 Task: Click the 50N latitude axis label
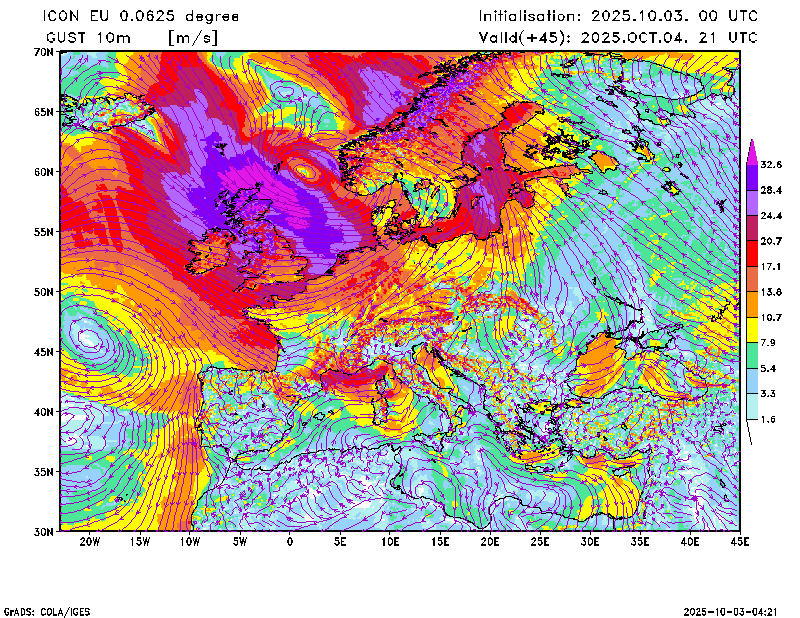click(x=42, y=292)
